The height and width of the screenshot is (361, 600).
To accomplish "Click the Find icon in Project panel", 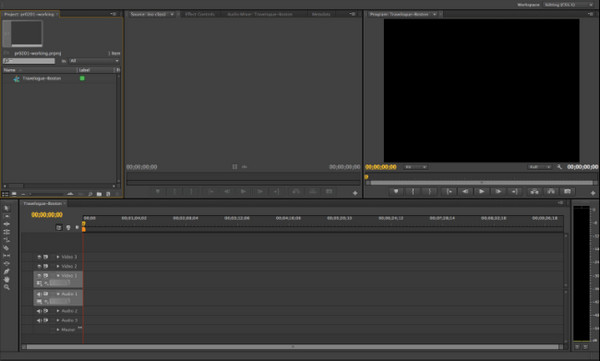I will click(x=90, y=194).
